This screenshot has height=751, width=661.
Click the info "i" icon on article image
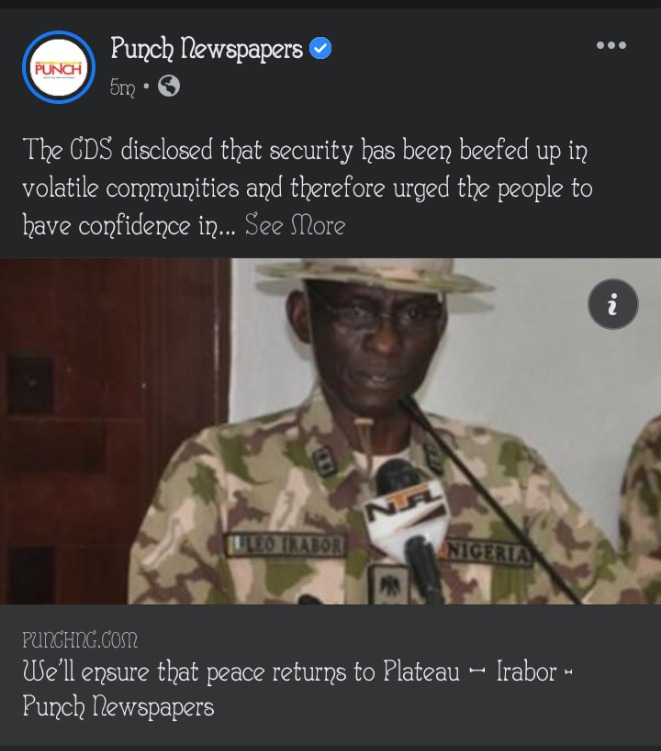pos(613,304)
